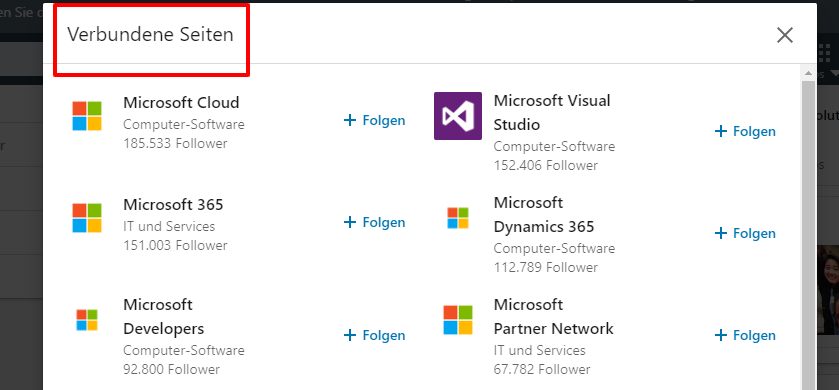Click Folgen beside Microsoft Developers
This screenshot has height=390, width=839.
click(x=375, y=335)
